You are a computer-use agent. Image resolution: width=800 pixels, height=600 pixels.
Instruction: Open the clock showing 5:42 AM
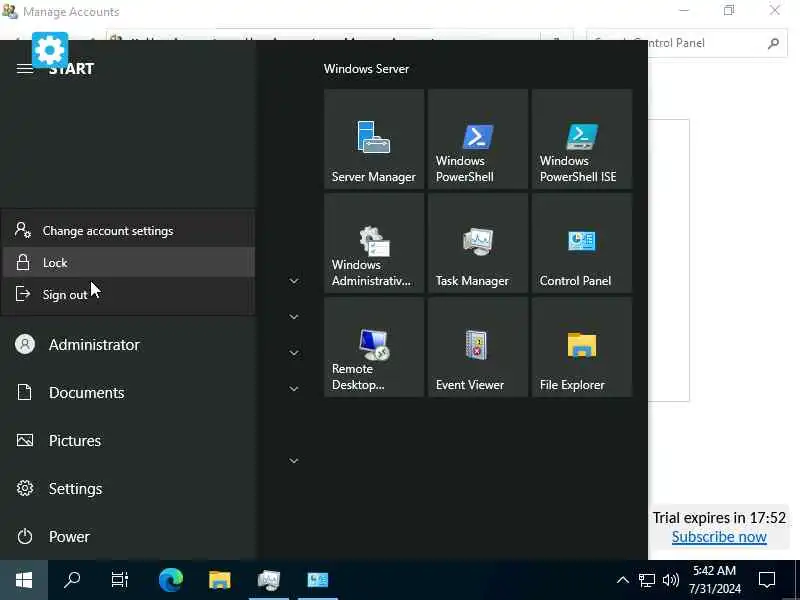click(714, 580)
